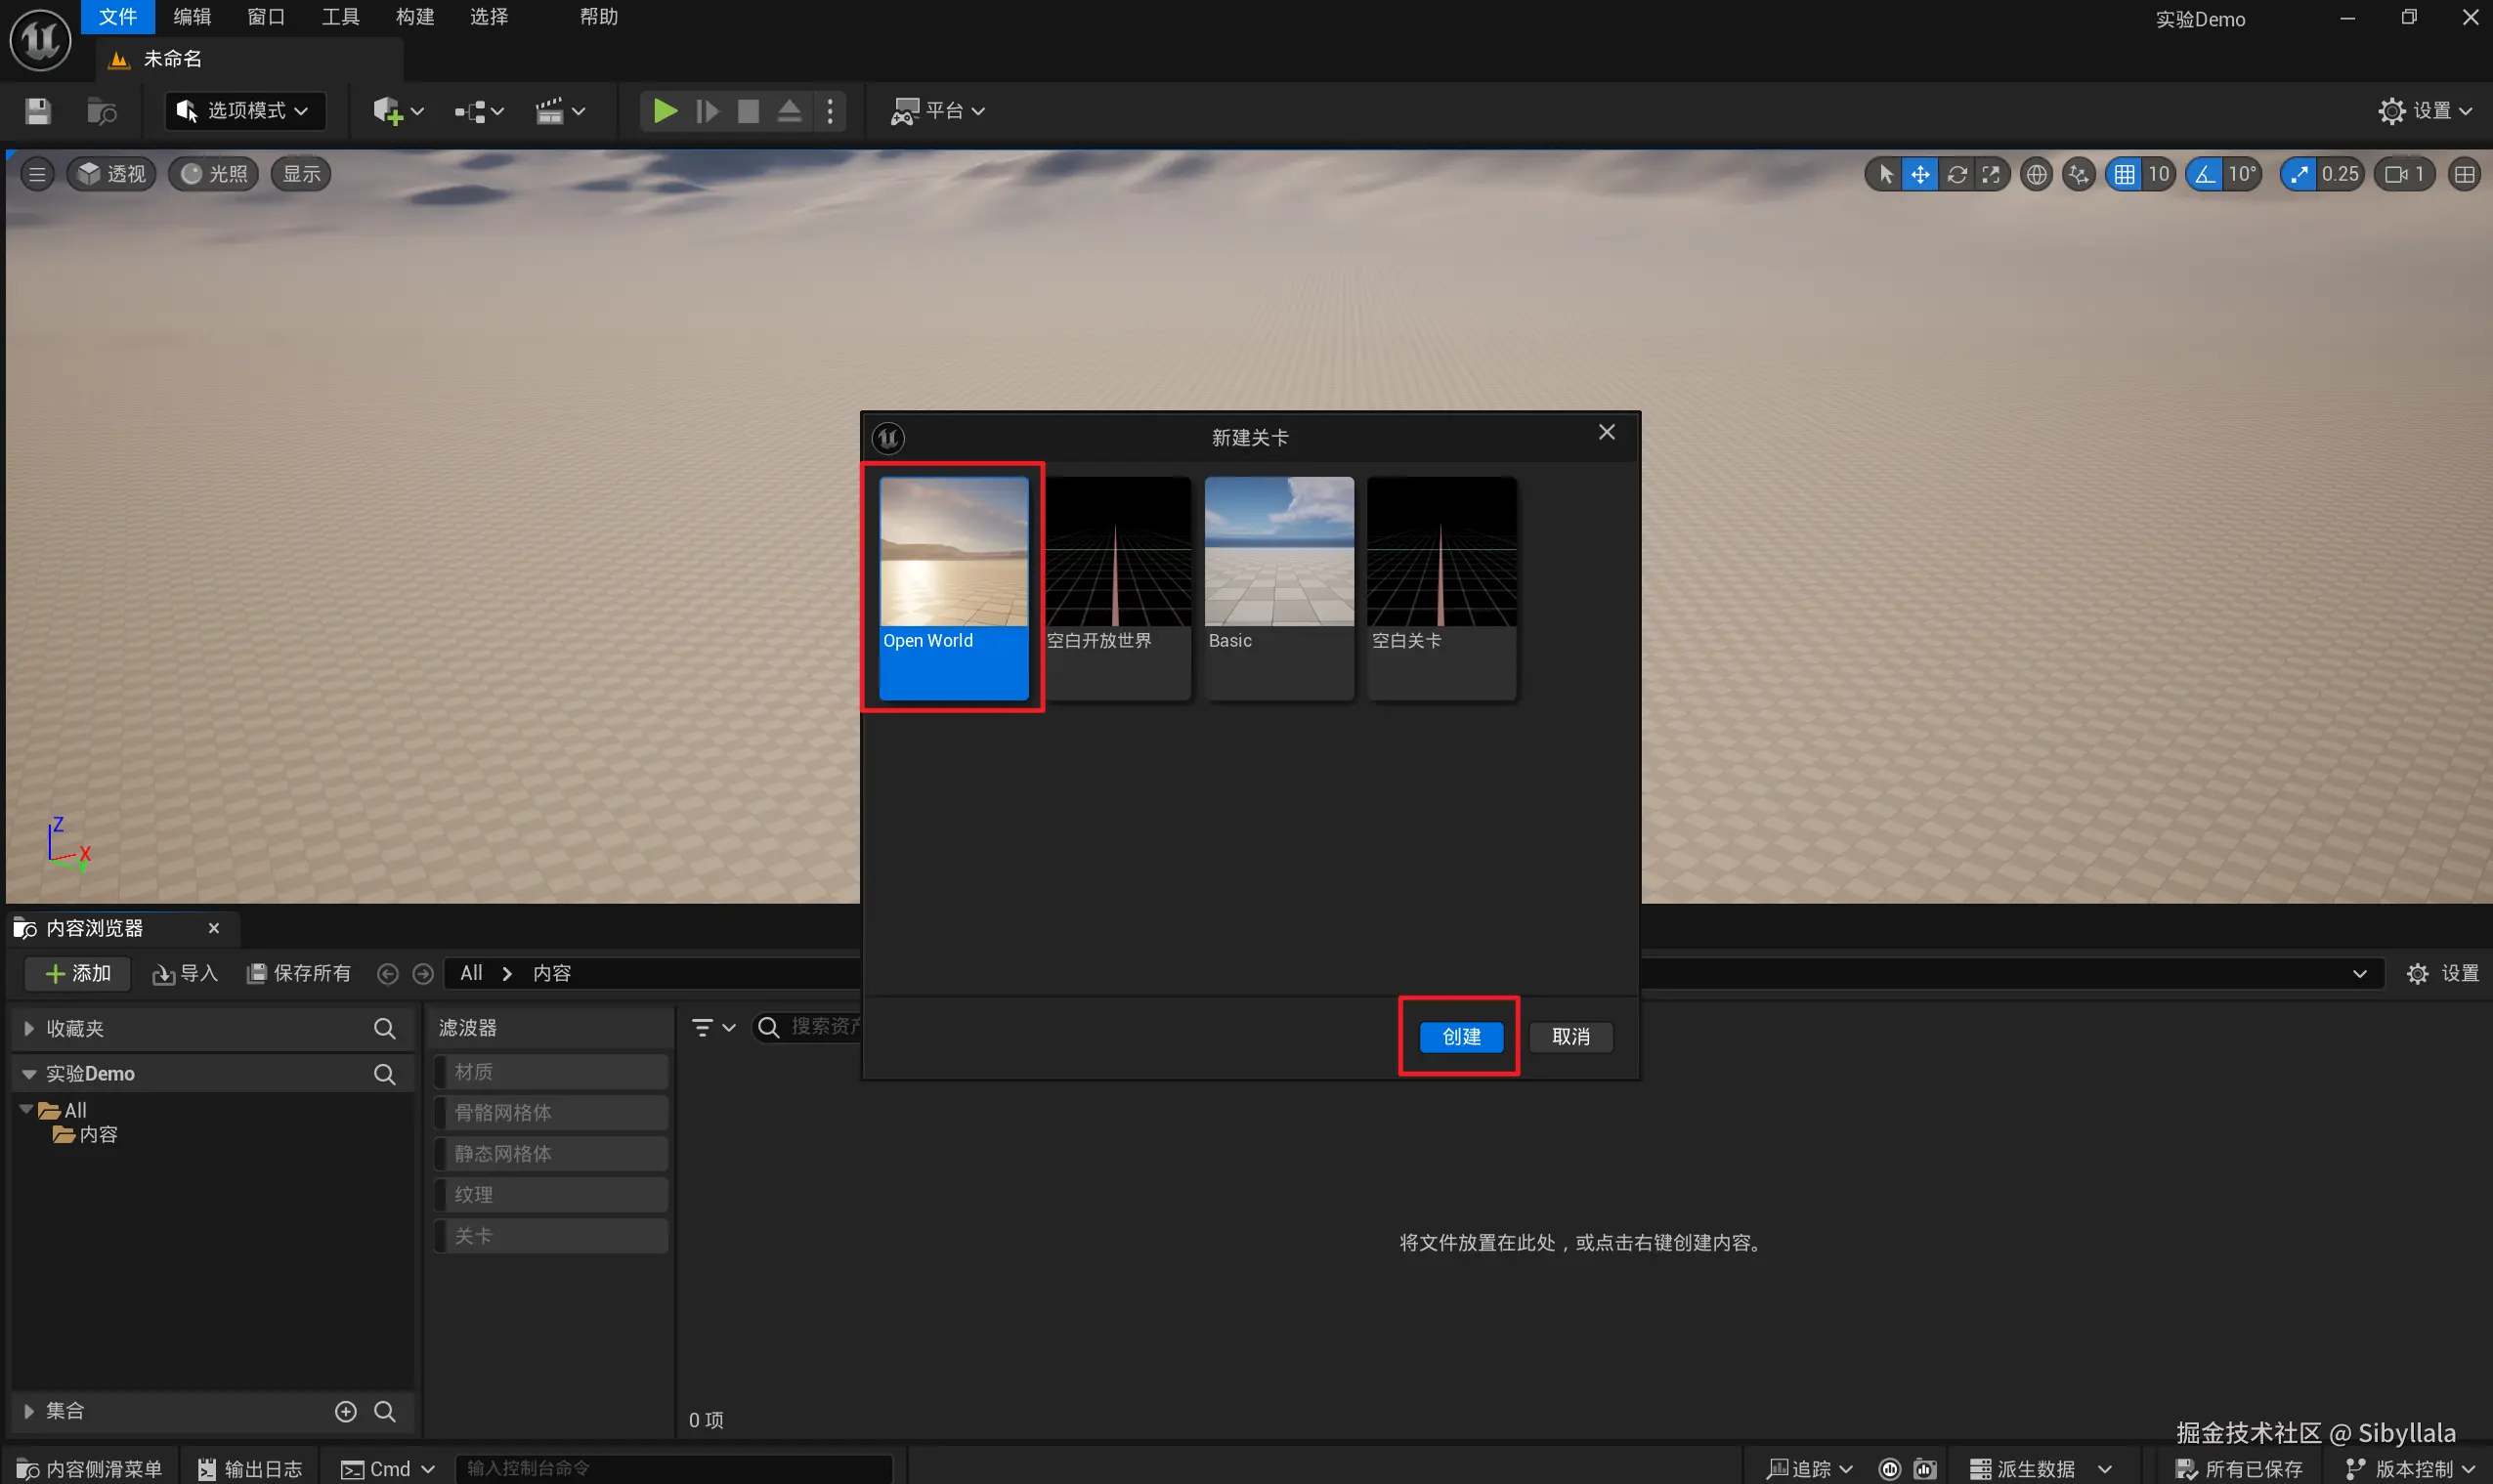Open the 选项模式 mode dropdown
The height and width of the screenshot is (1484, 2493).
[246, 111]
